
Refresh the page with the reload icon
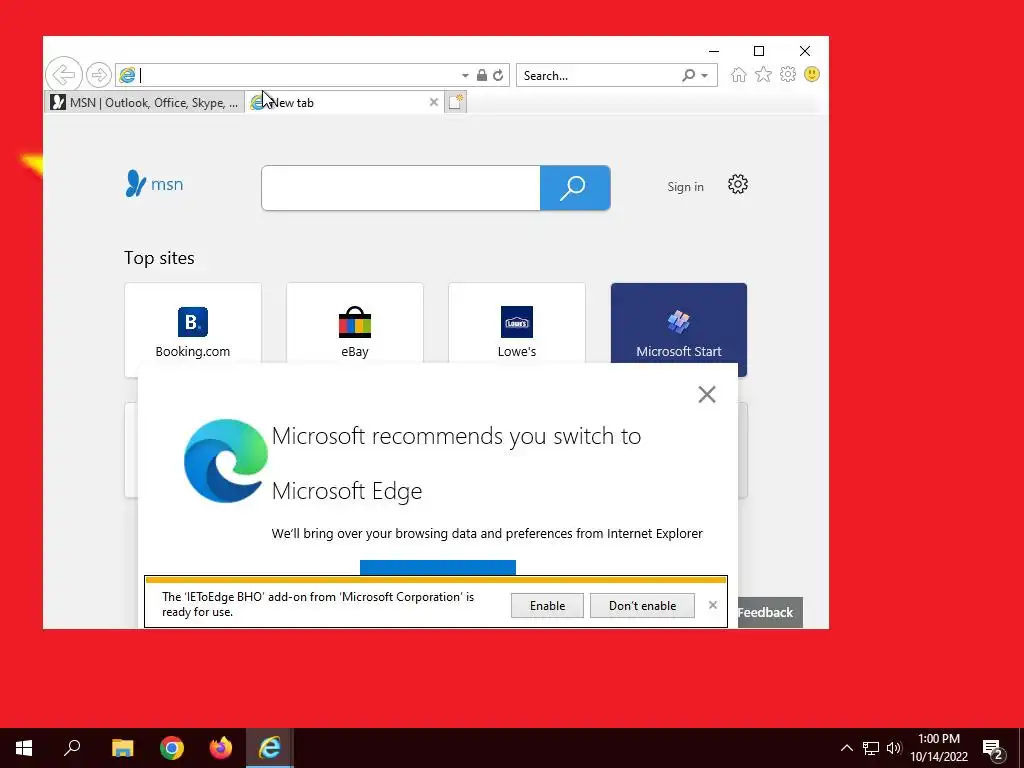pos(498,75)
